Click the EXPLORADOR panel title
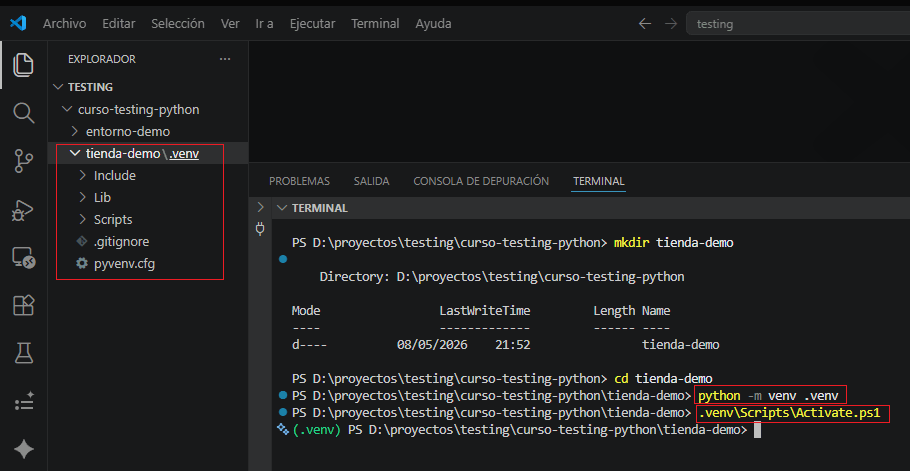This screenshot has height=471, width=910. click(102, 59)
